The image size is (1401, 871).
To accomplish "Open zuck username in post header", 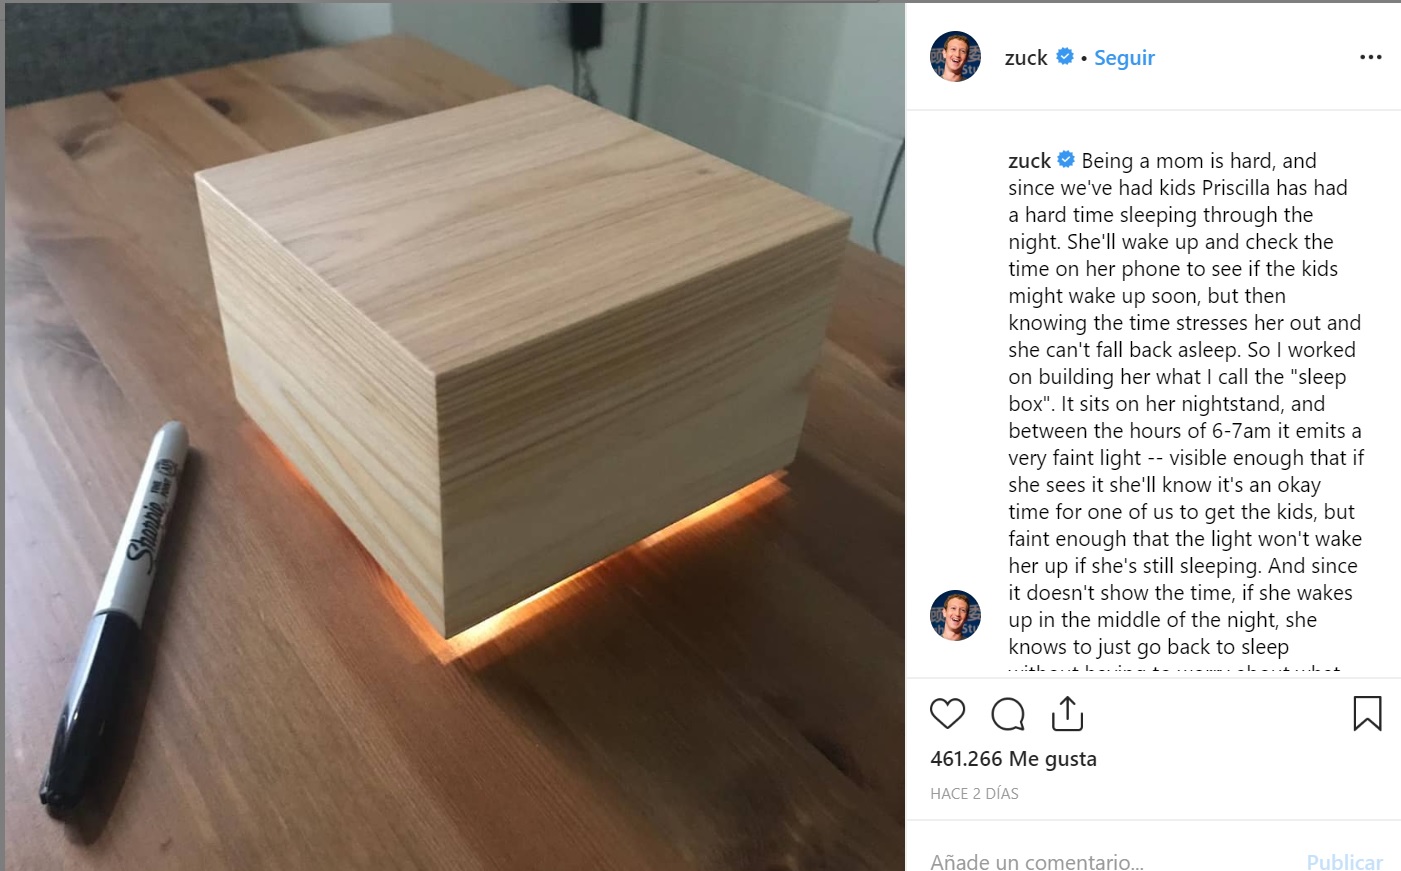I will click(1026, 58).
